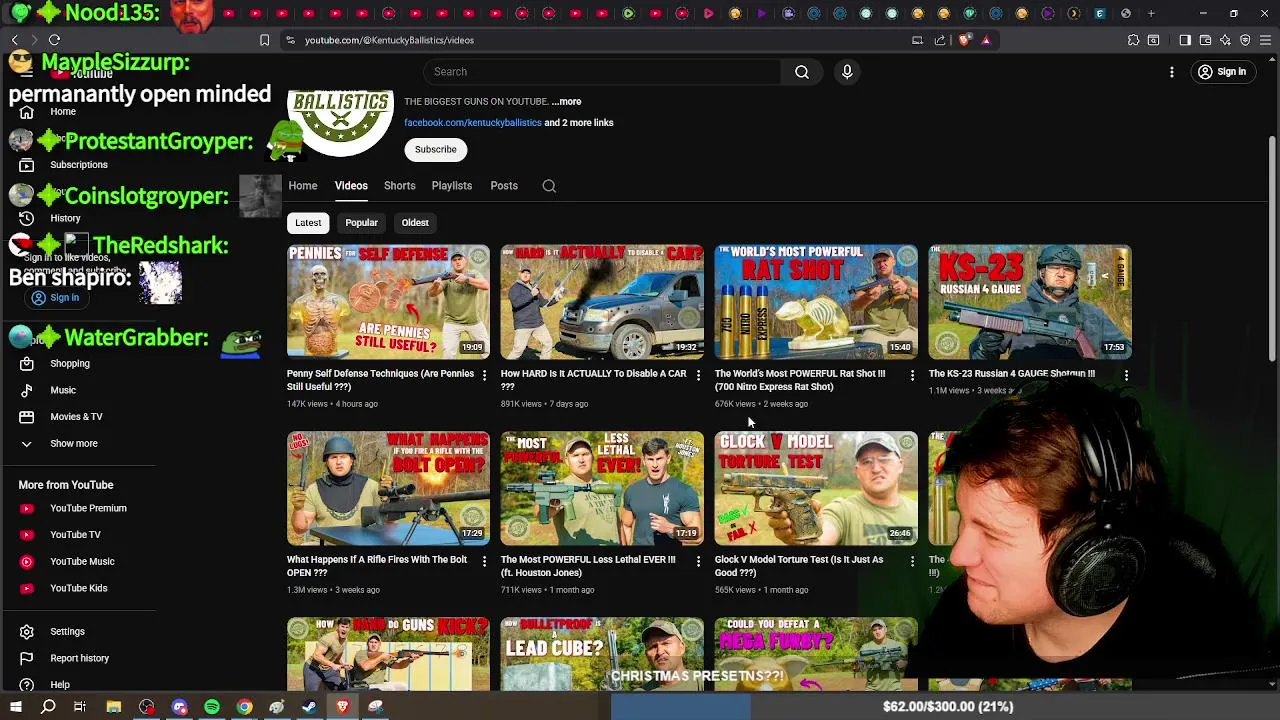Open Subscriptions in the sidebar
The width and height of the screenshot is (1280, 720).
(x=78, y=165)
